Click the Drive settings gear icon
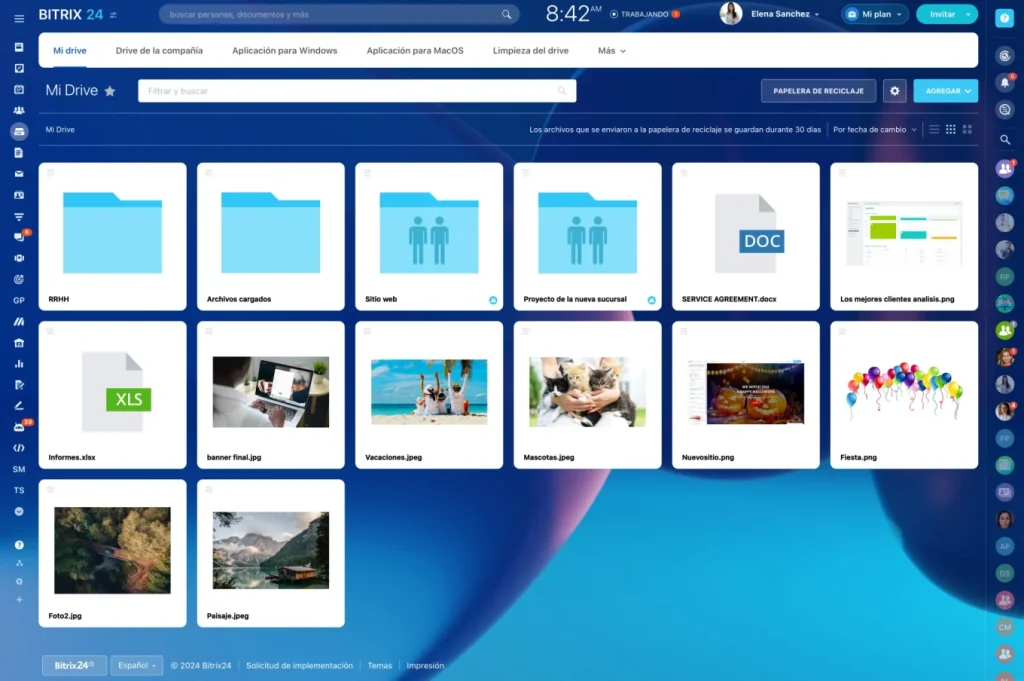This screenshot has width=1024, height=681. [x=895, y=91]
